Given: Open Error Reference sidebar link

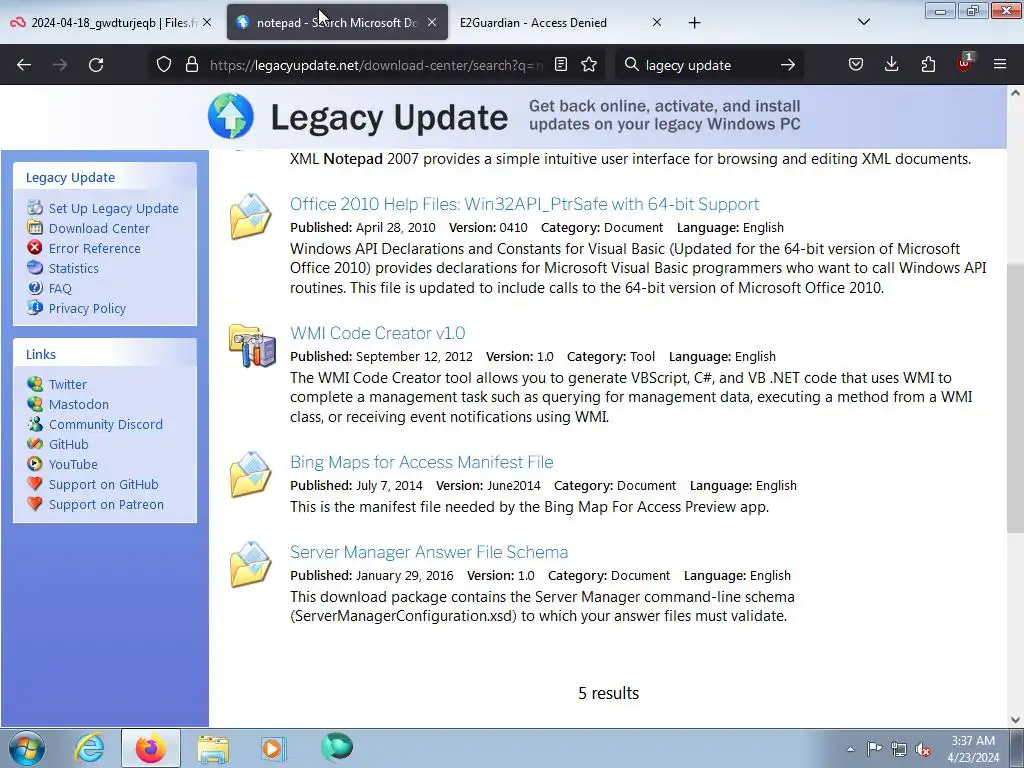Looking at the screenshot, I should click(x=95, y=248).
